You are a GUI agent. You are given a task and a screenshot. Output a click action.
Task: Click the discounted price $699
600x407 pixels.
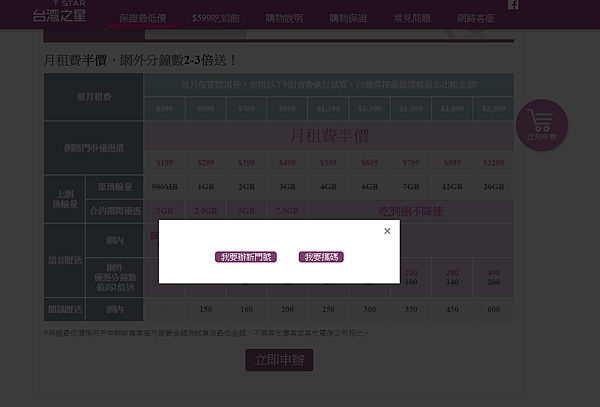(x=369, y=163)
